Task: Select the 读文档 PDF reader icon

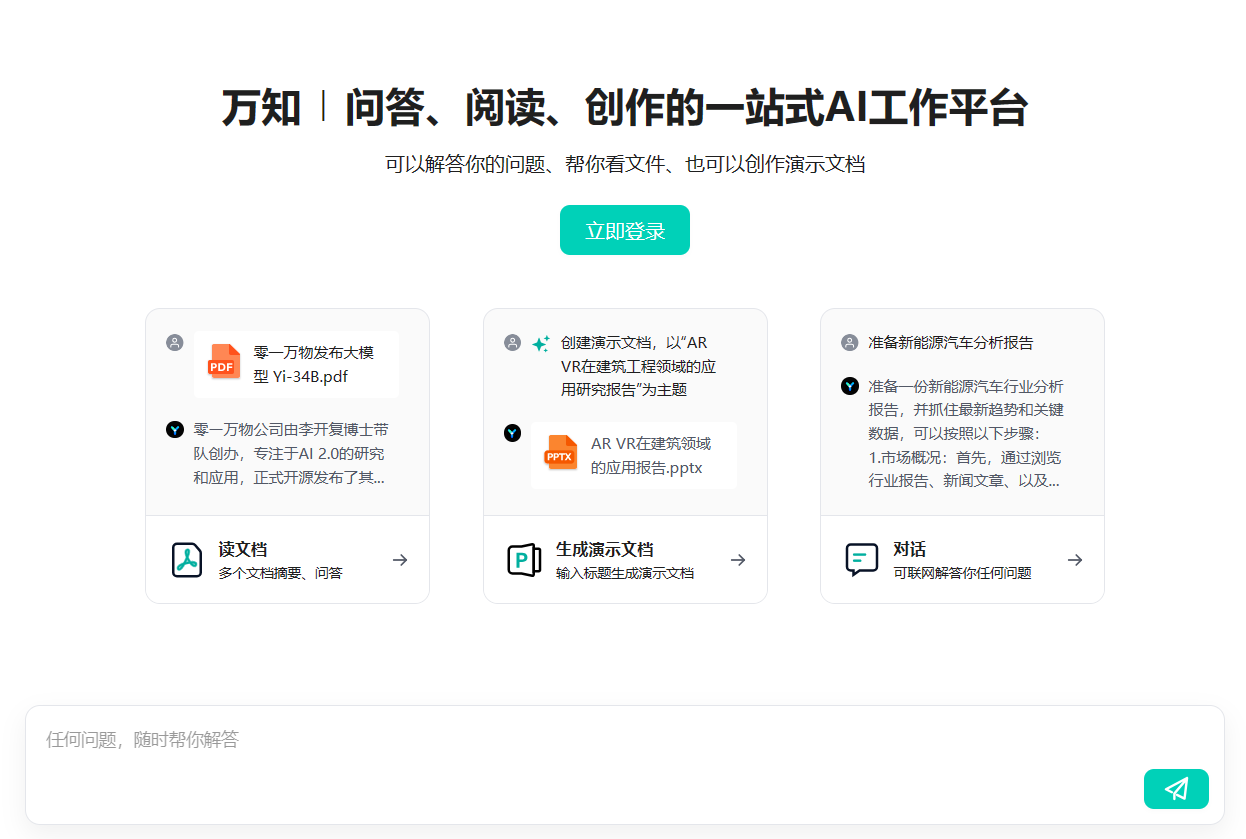Action: (186, 559)
